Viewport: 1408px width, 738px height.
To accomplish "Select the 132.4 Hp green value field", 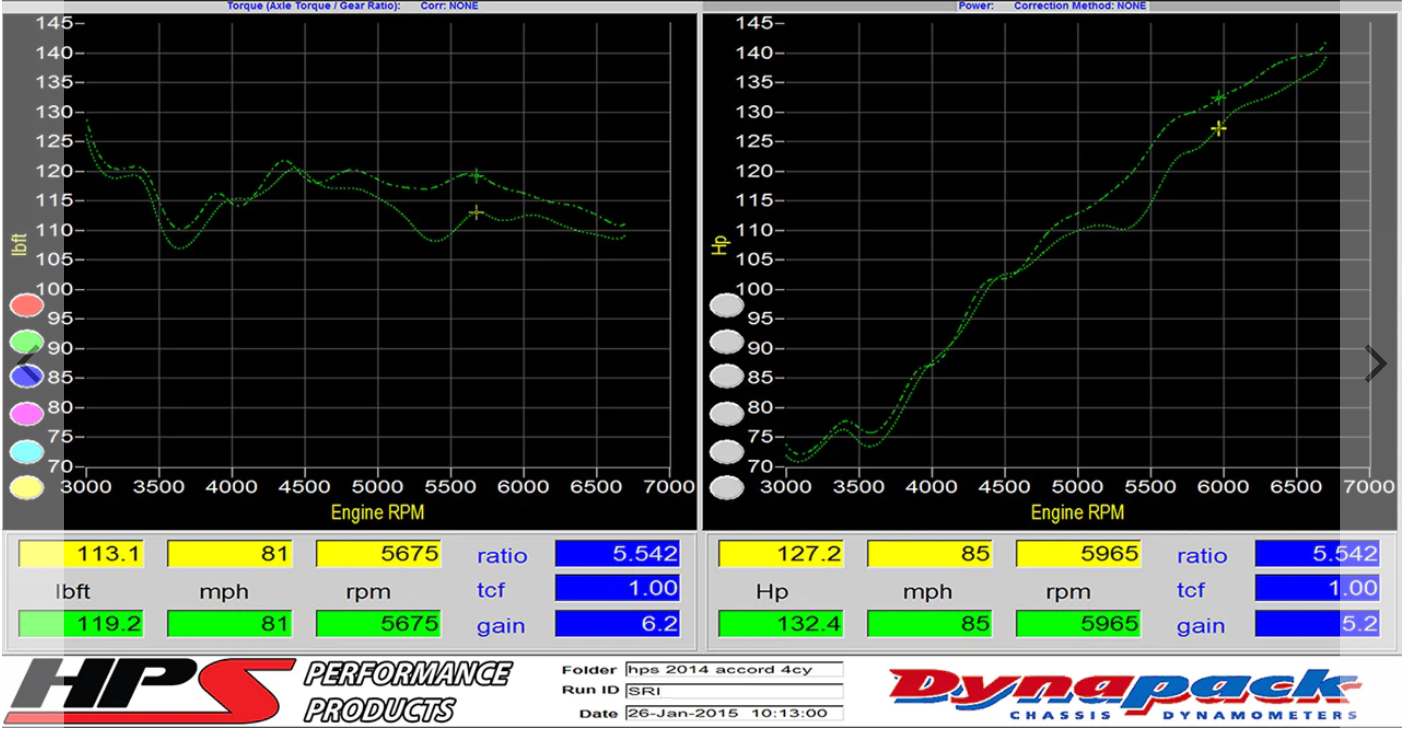I will (781, 624).
